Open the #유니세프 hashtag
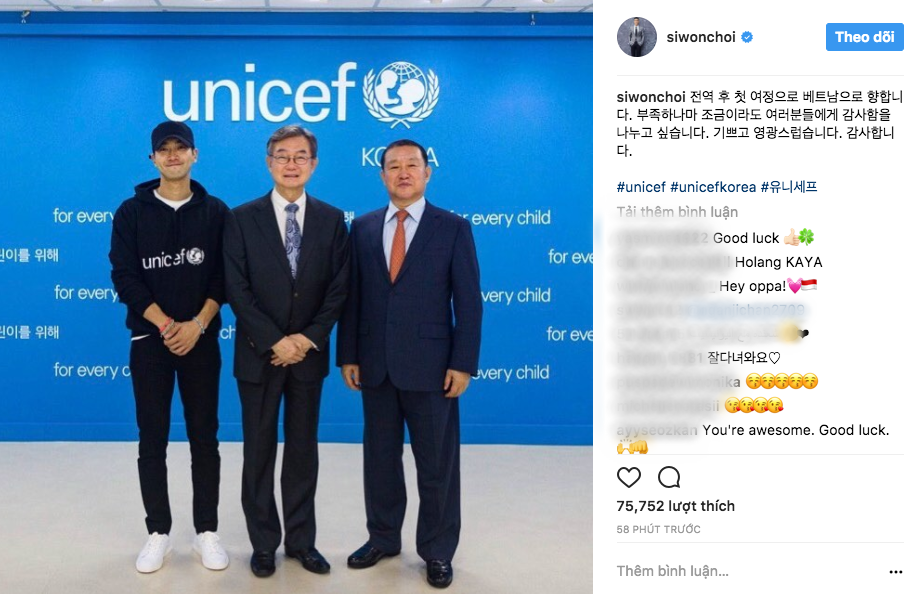The image size is (917, 594). 789,187
